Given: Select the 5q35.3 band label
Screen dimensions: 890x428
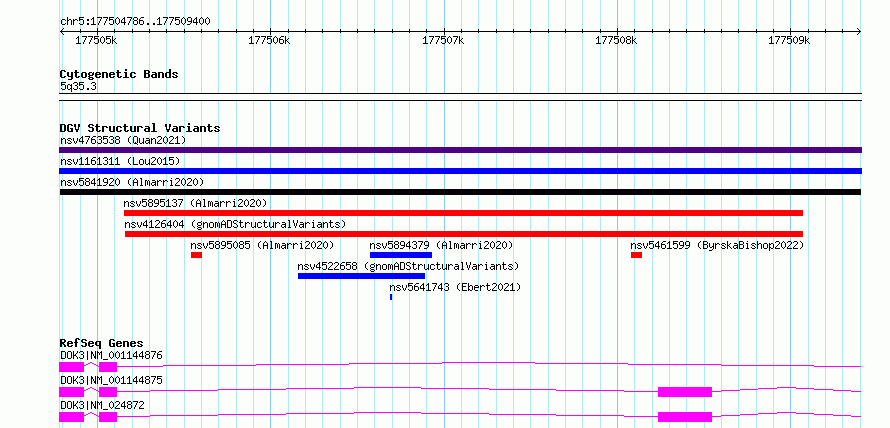Looking at the screenshot, I should click(78, 87).
